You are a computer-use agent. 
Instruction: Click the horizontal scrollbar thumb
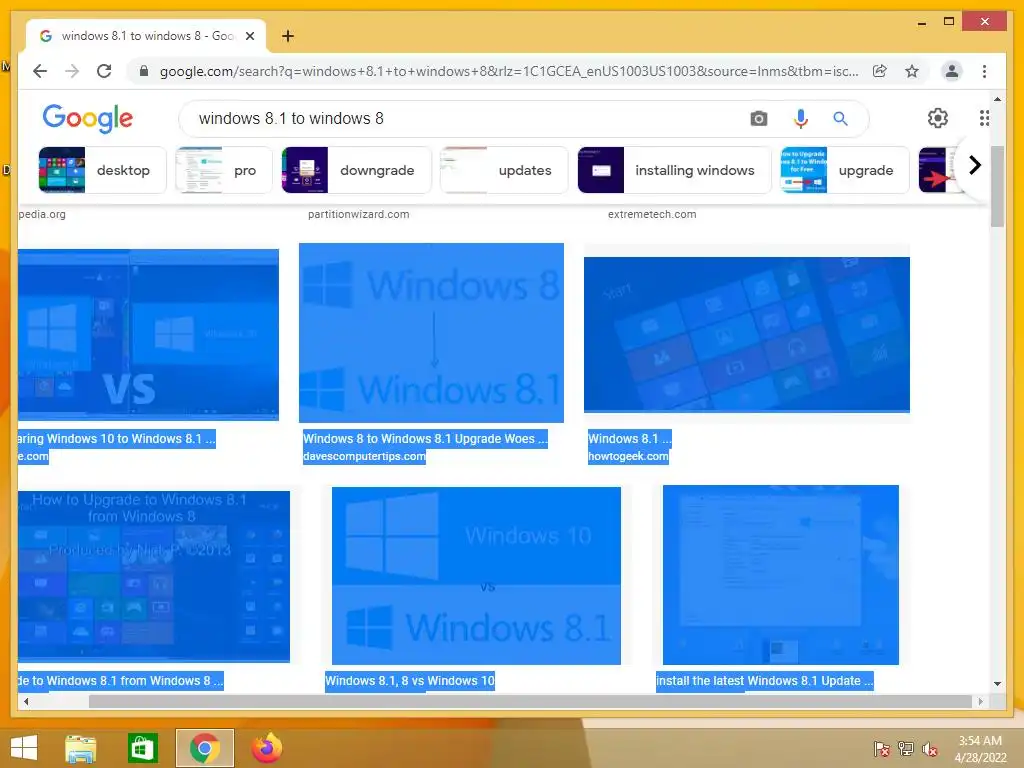coord(530,701)
